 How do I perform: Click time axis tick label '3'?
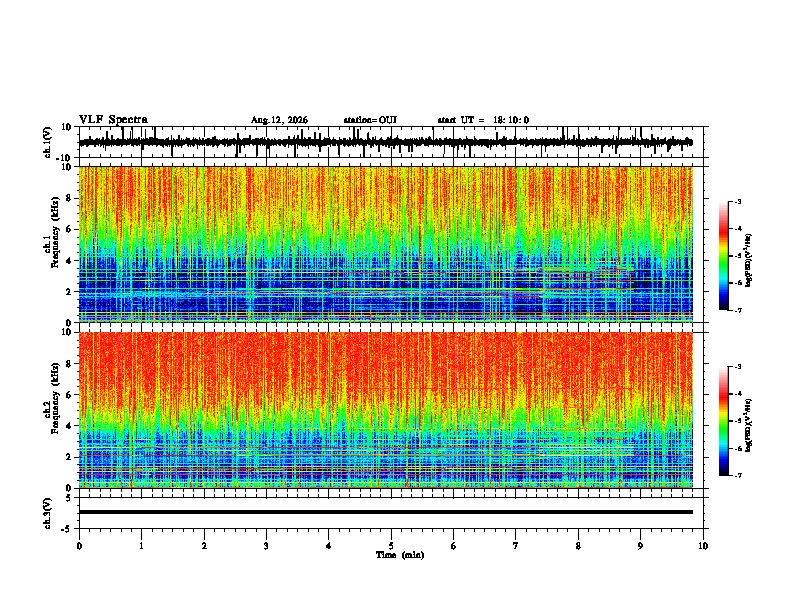click(x=266, y=546)
